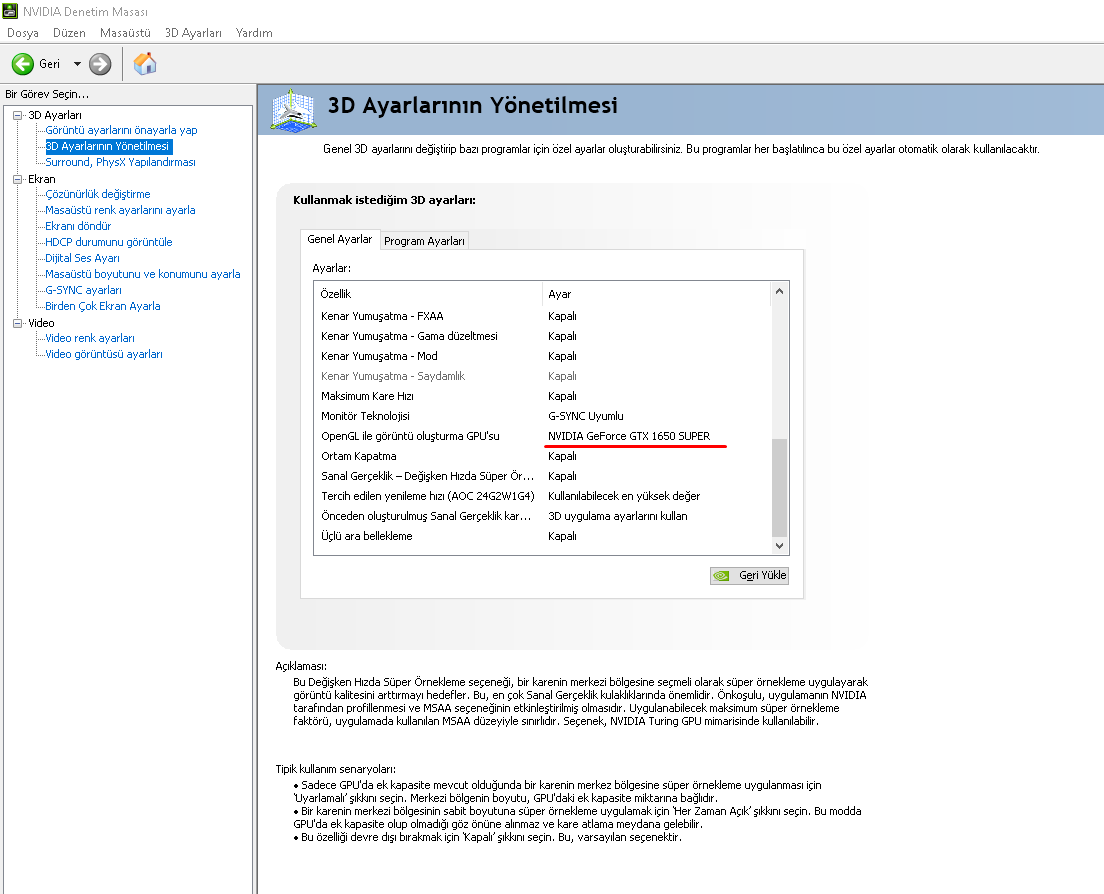
Task: Click the Ayar column header
Action: point(657,294)
